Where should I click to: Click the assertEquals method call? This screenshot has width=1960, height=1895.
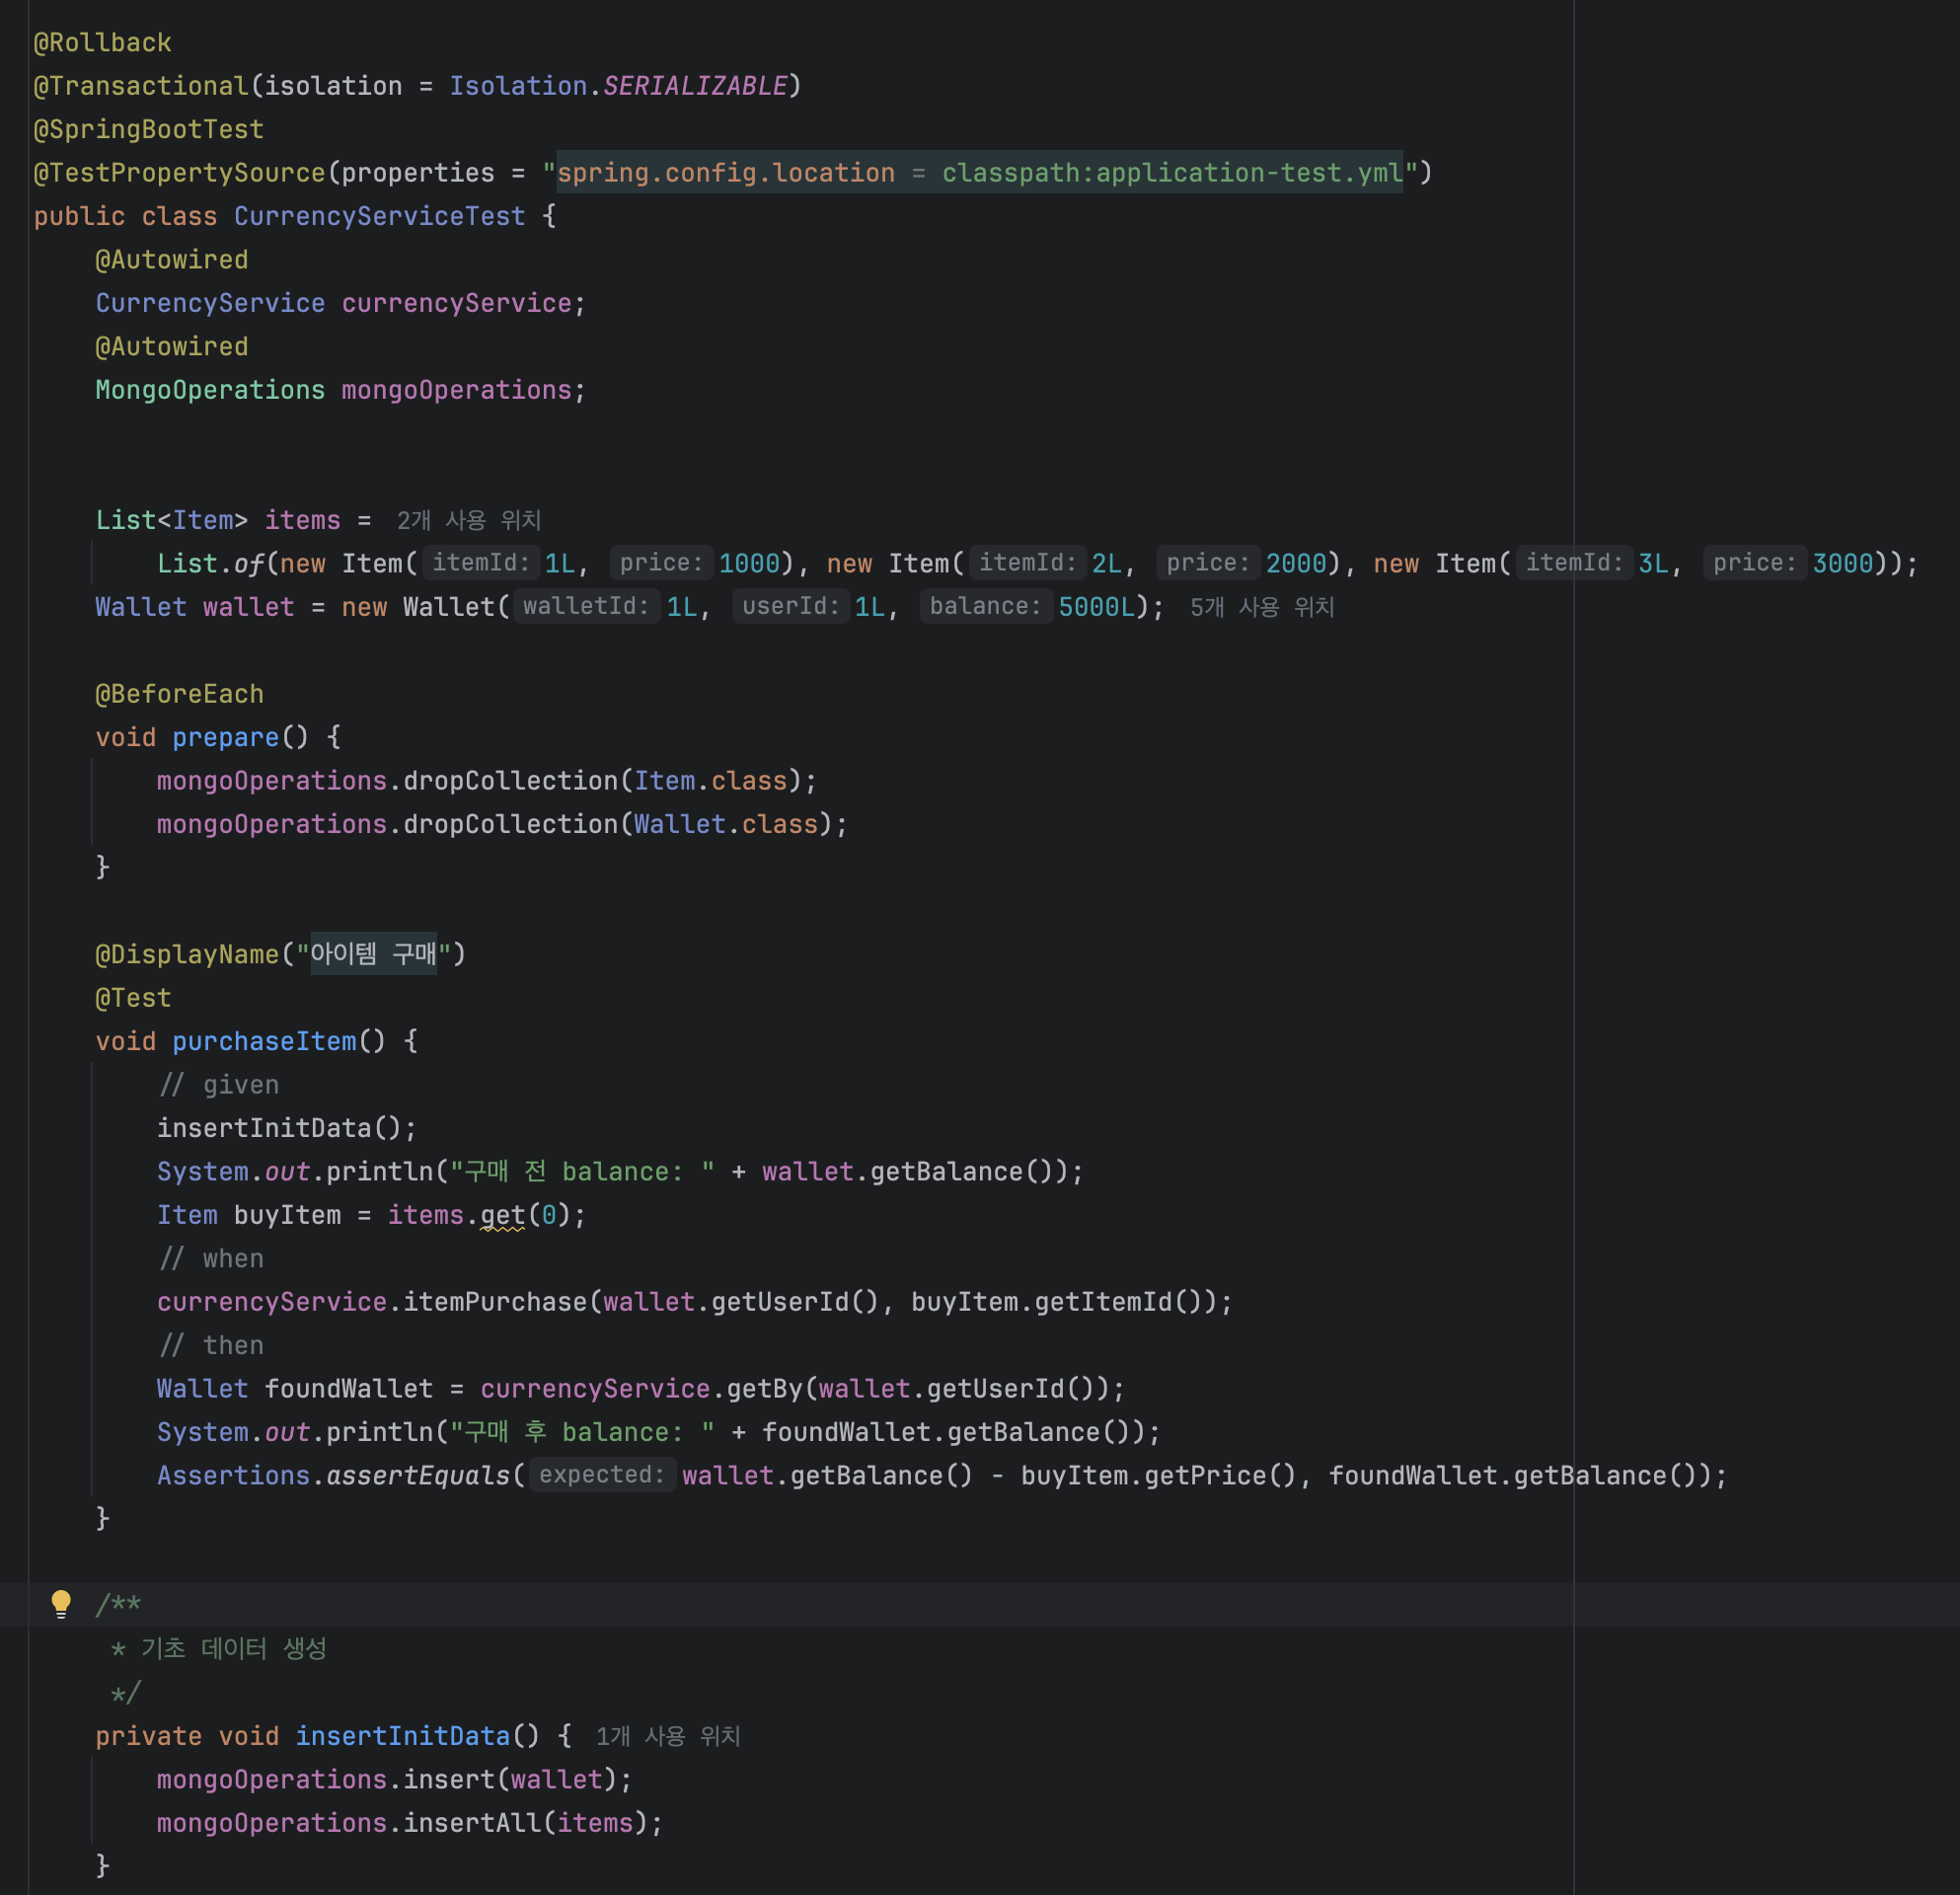[x=418, y=1475]
